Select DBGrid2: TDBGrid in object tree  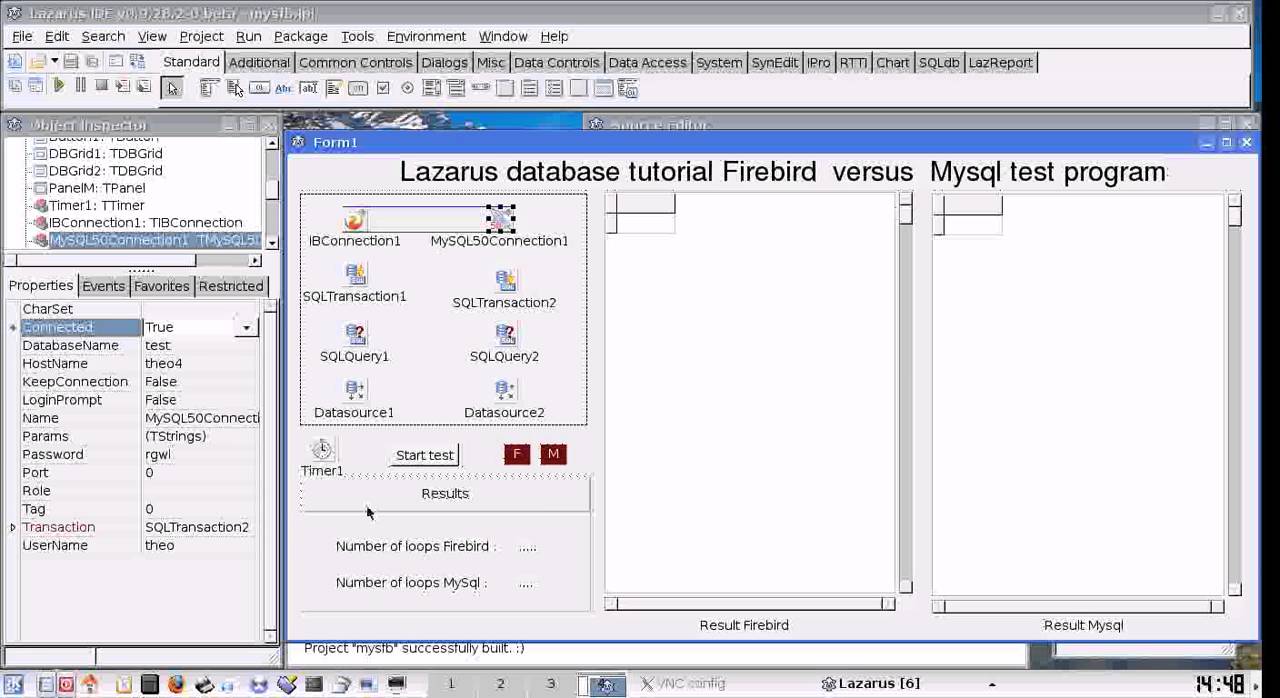[105, 171]
